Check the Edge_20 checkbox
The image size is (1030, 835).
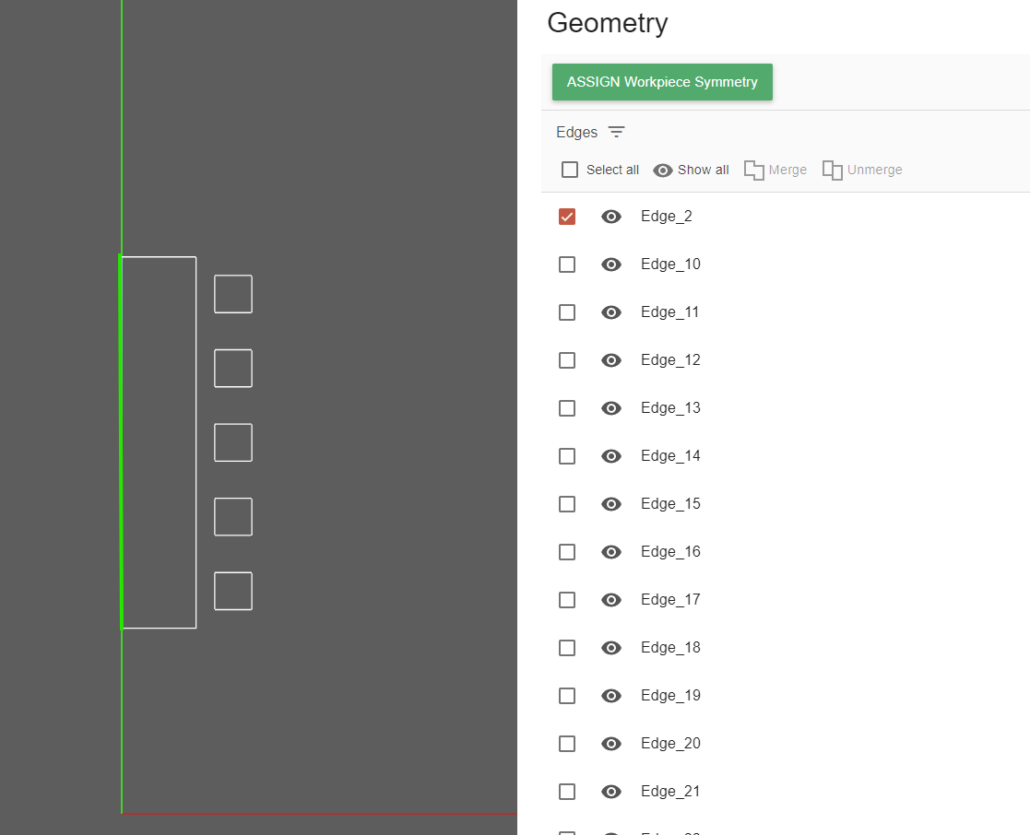tap(567, 744)
